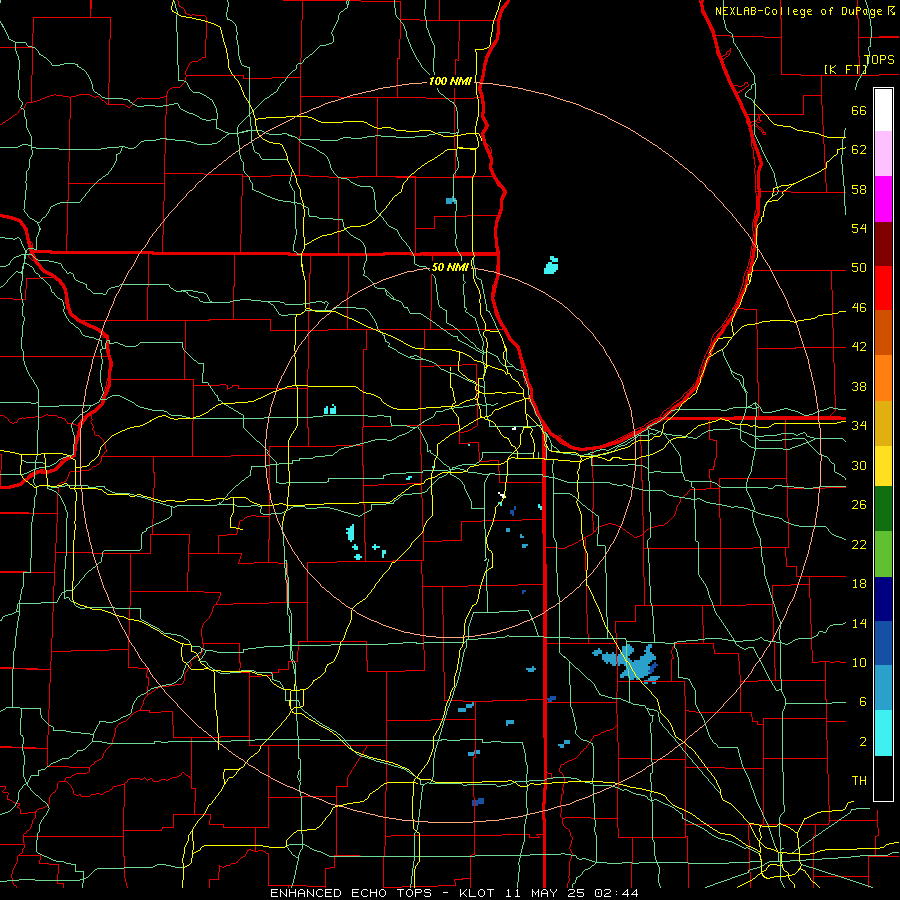Click the cyan echo over the lake
900x900 pixels.
click(x=551, y=265)
